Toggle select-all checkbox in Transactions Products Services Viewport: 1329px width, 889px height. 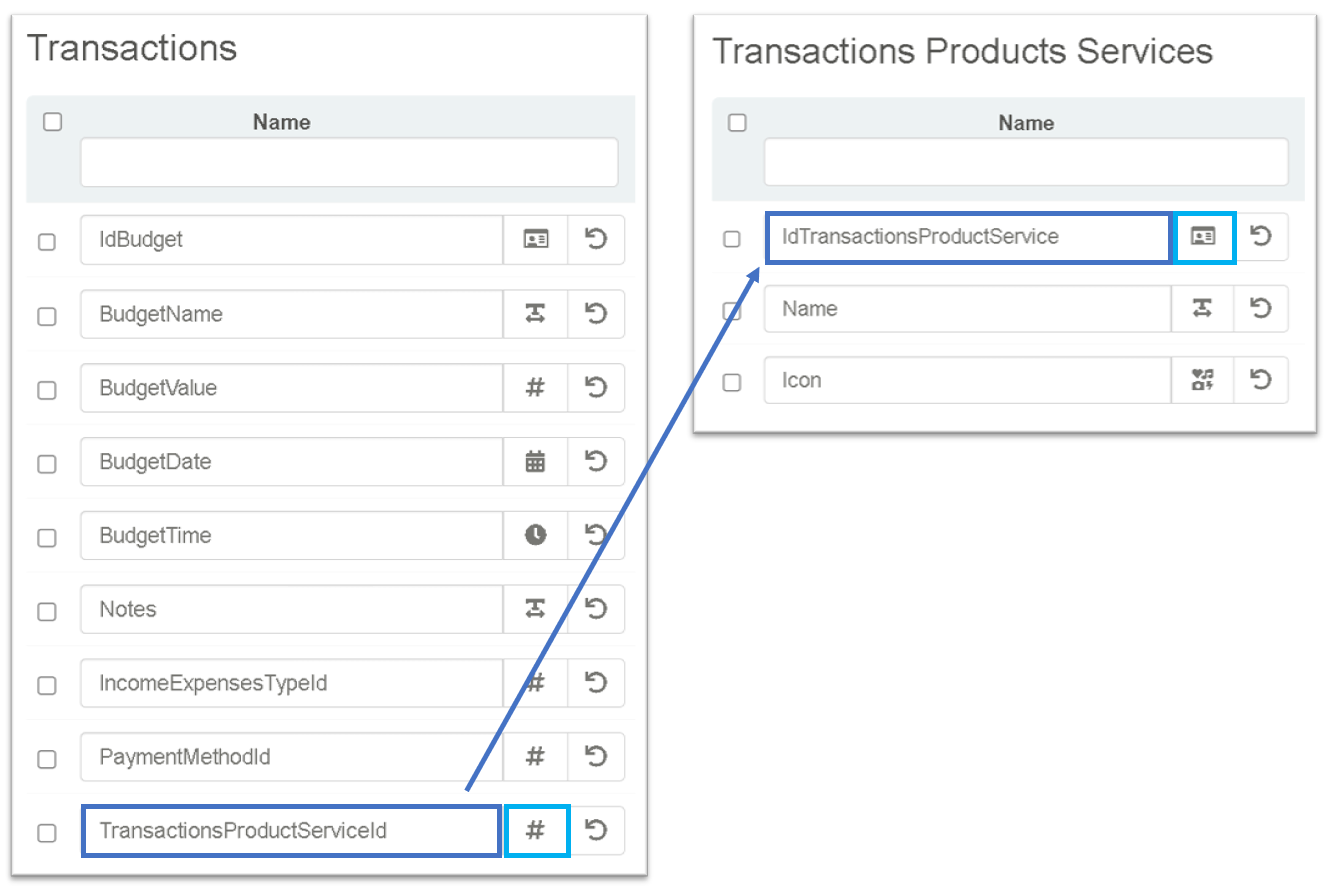pos(737,123)
